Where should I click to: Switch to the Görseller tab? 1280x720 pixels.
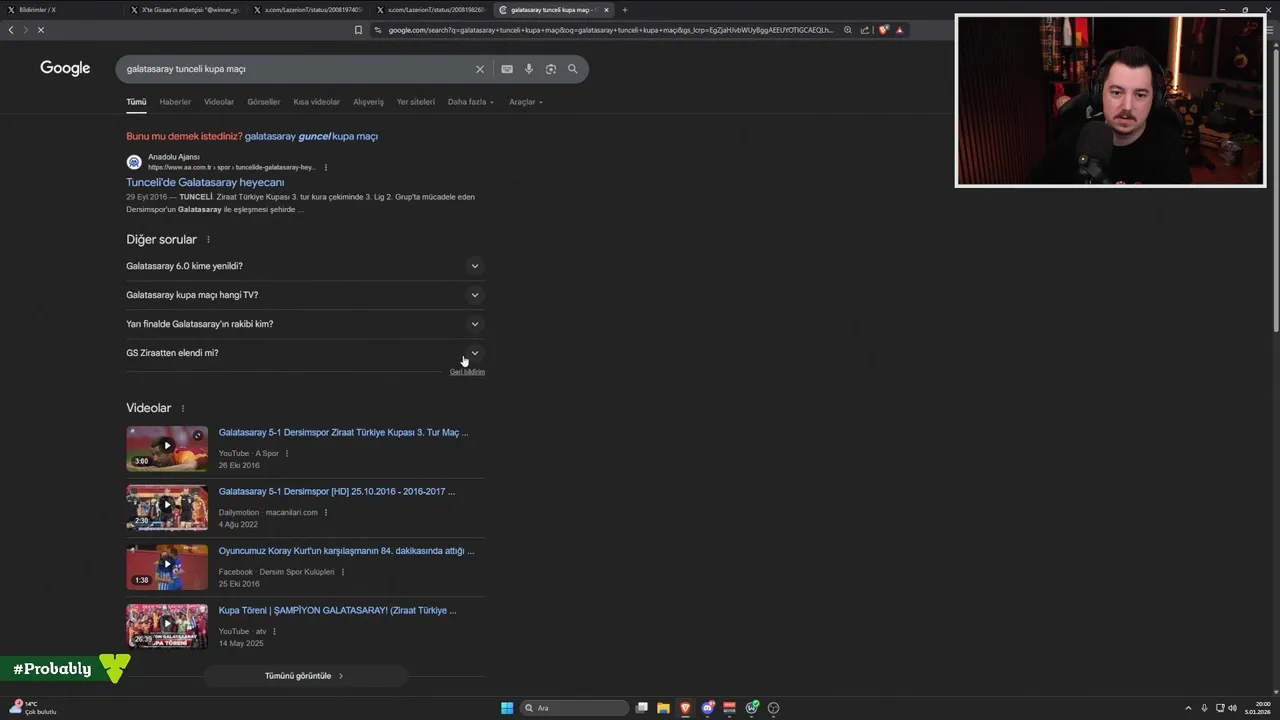[264, 102]
